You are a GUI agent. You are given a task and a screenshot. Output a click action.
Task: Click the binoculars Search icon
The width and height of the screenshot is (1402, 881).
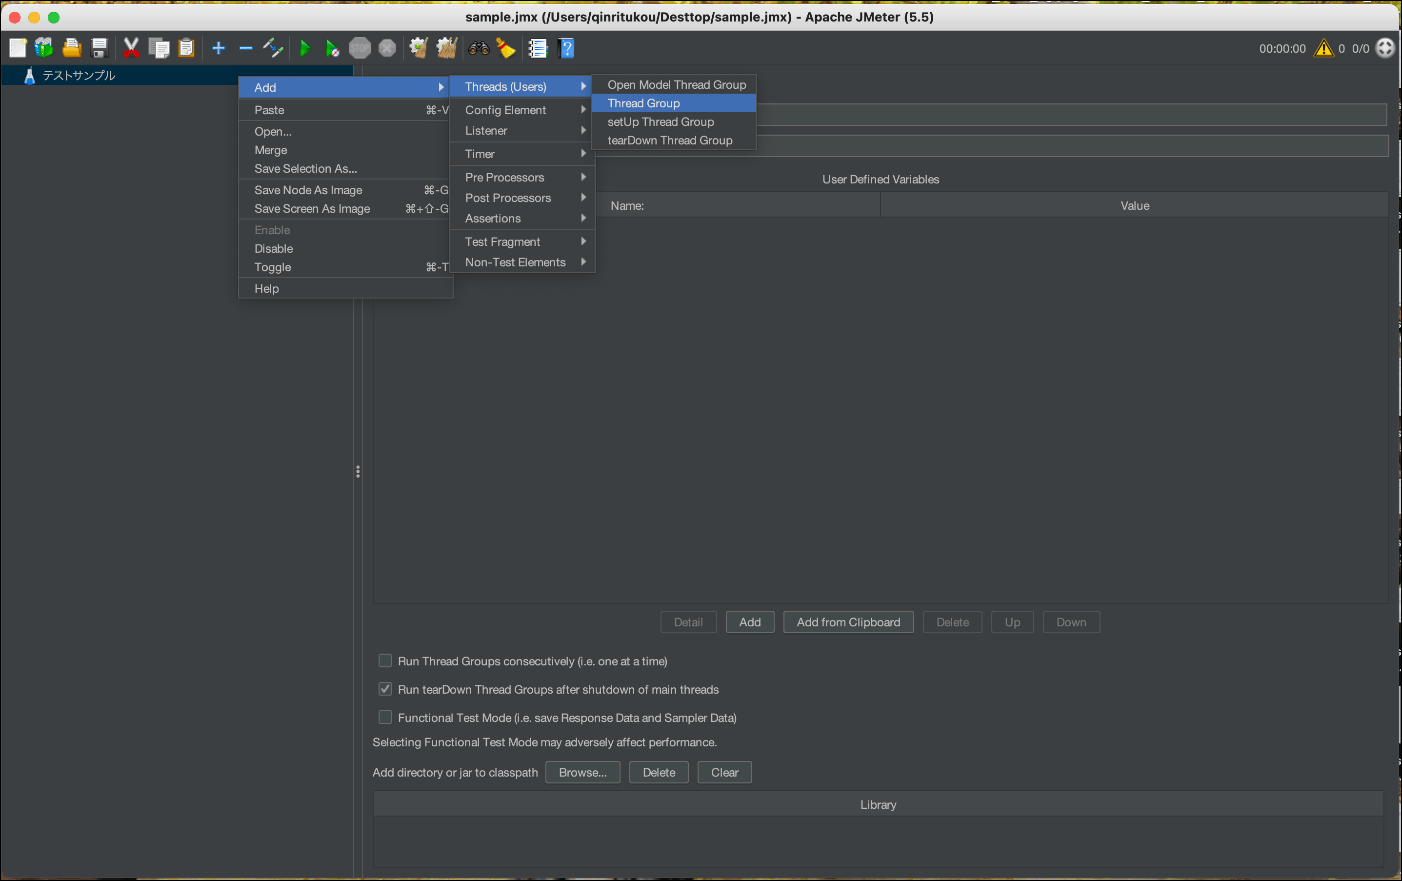pos(479,48)
